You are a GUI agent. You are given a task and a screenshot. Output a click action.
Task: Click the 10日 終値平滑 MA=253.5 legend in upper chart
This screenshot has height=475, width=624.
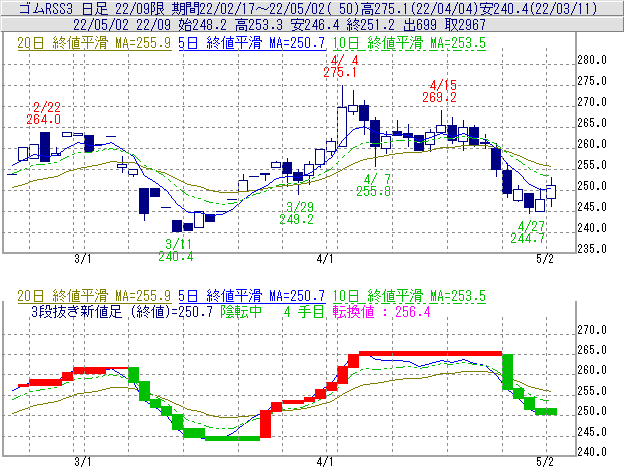[x=410, y=43]
